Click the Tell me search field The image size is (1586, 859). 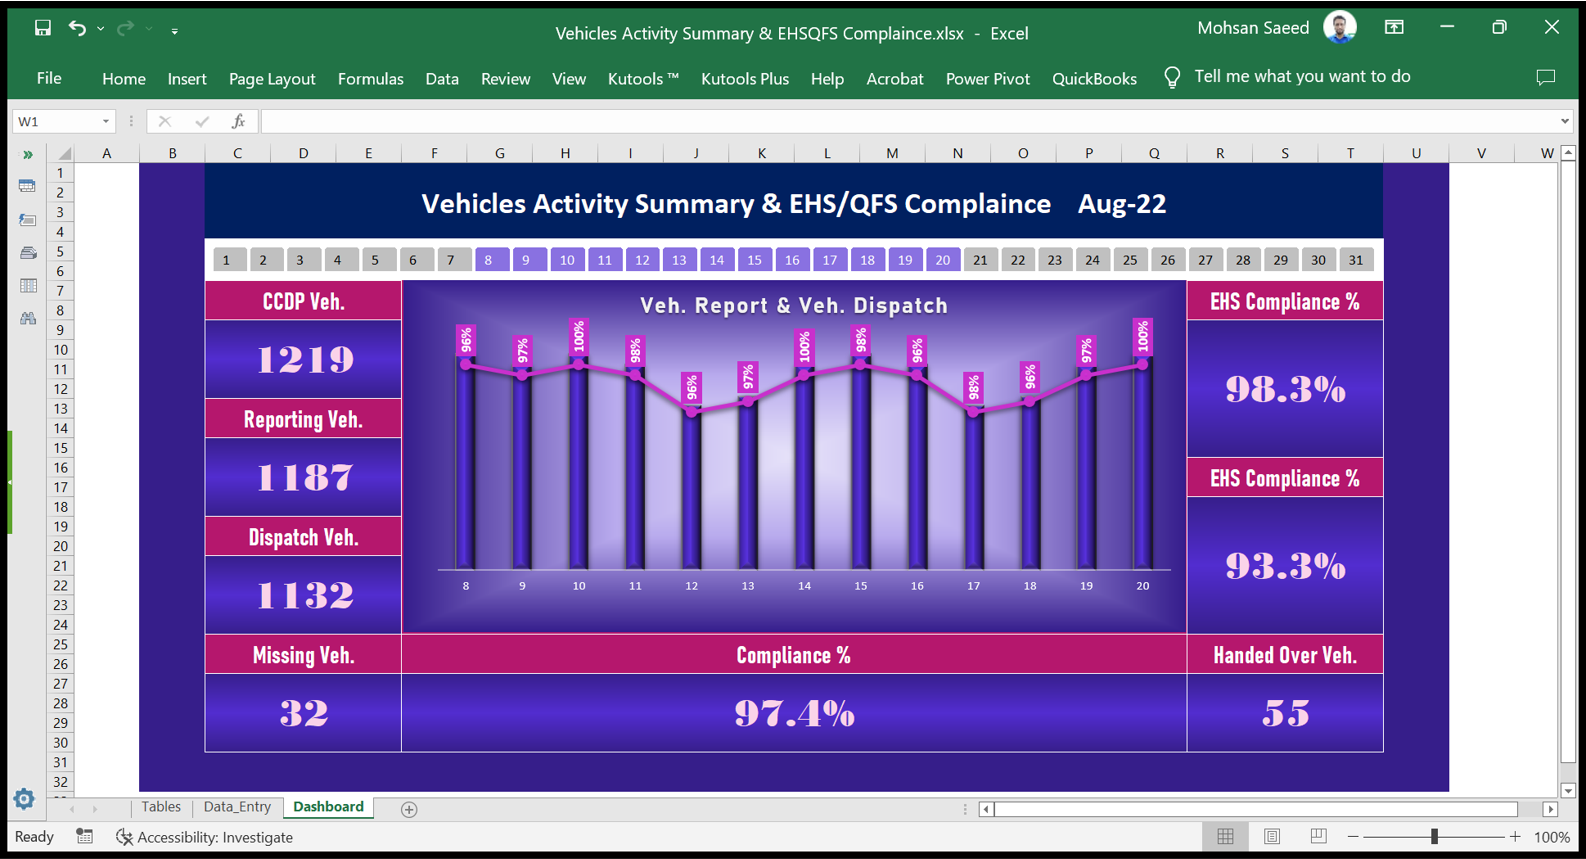pos(1301,77)
